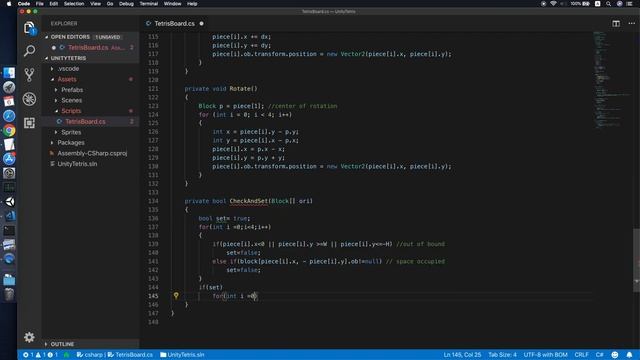640x360 pixels.
Task: Open the Debug view with bug icon
Action: pyautogui.click(x=29, y=99)
